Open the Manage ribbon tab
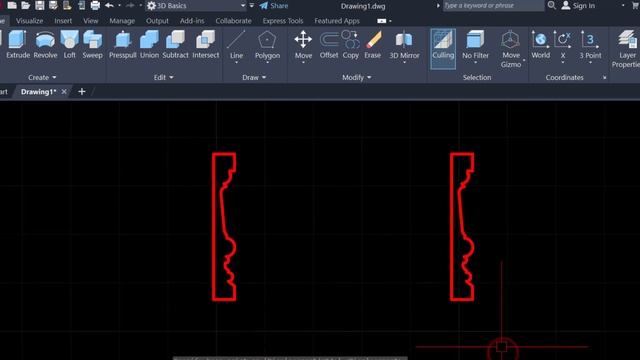This screenshot has height=360, width=640. pyautogui.click(x=122, y=21)
